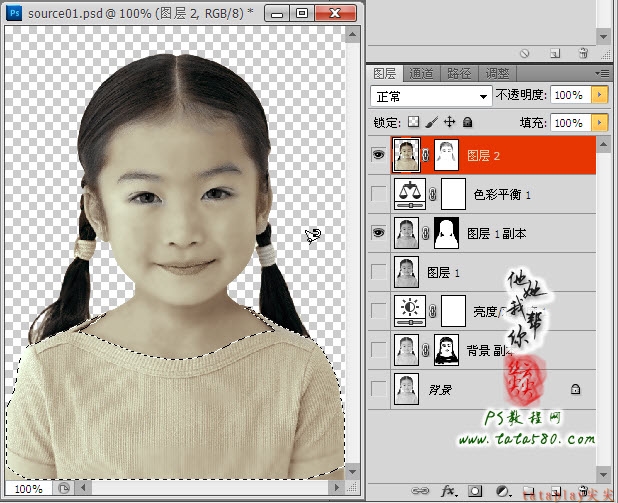
Task: Show brightness adjustment layer visibility
Action: [379, 311]
